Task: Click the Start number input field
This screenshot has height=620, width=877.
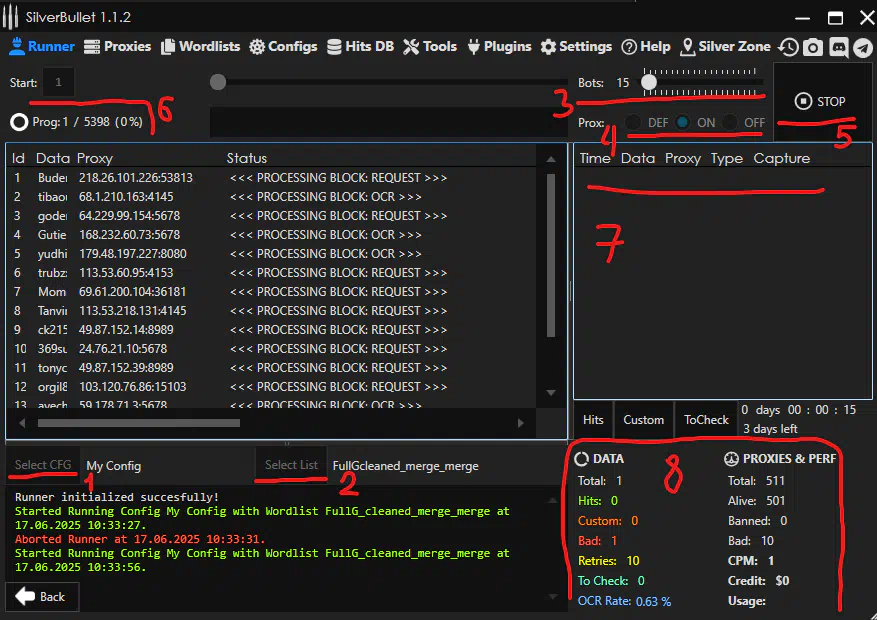Action: (x=58, y=83)
